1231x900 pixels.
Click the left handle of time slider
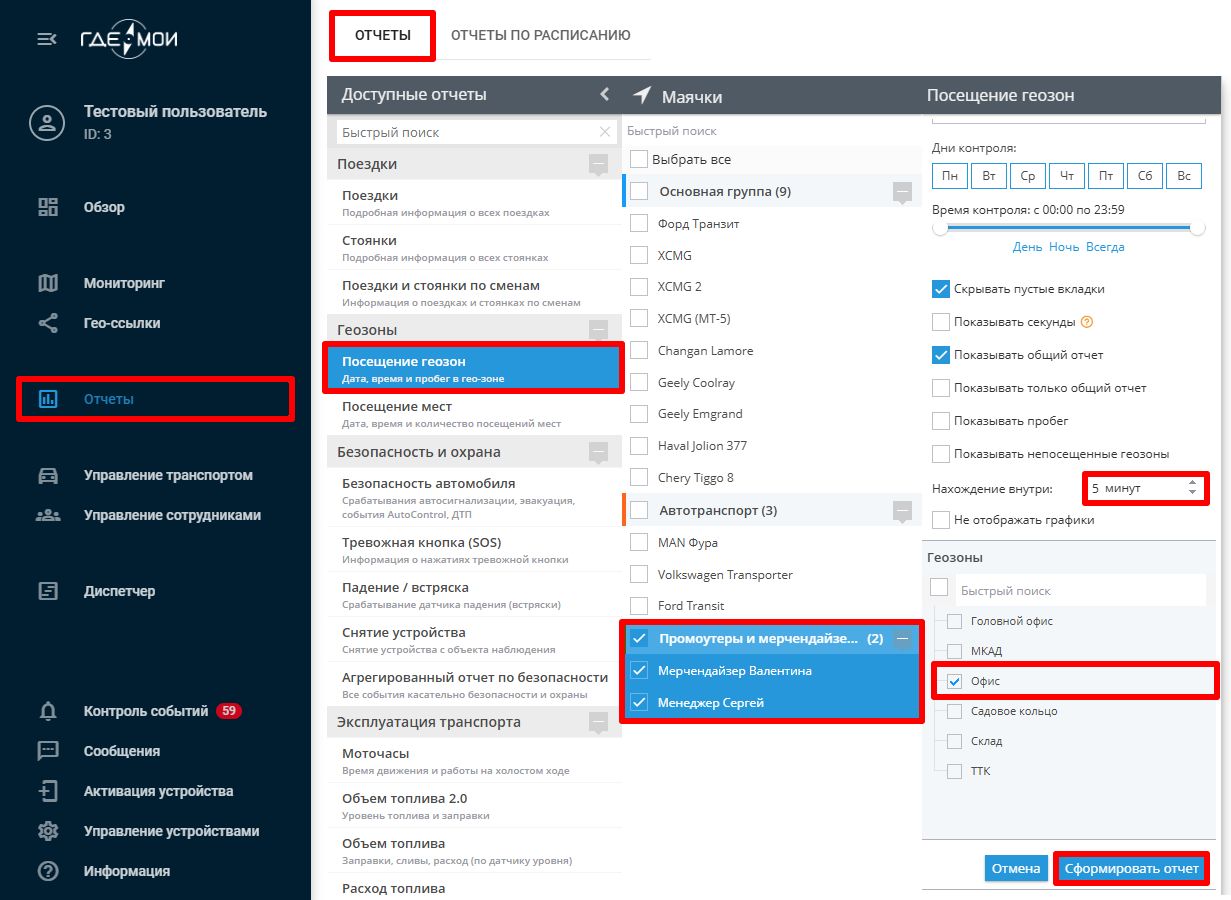click(940, 228)
